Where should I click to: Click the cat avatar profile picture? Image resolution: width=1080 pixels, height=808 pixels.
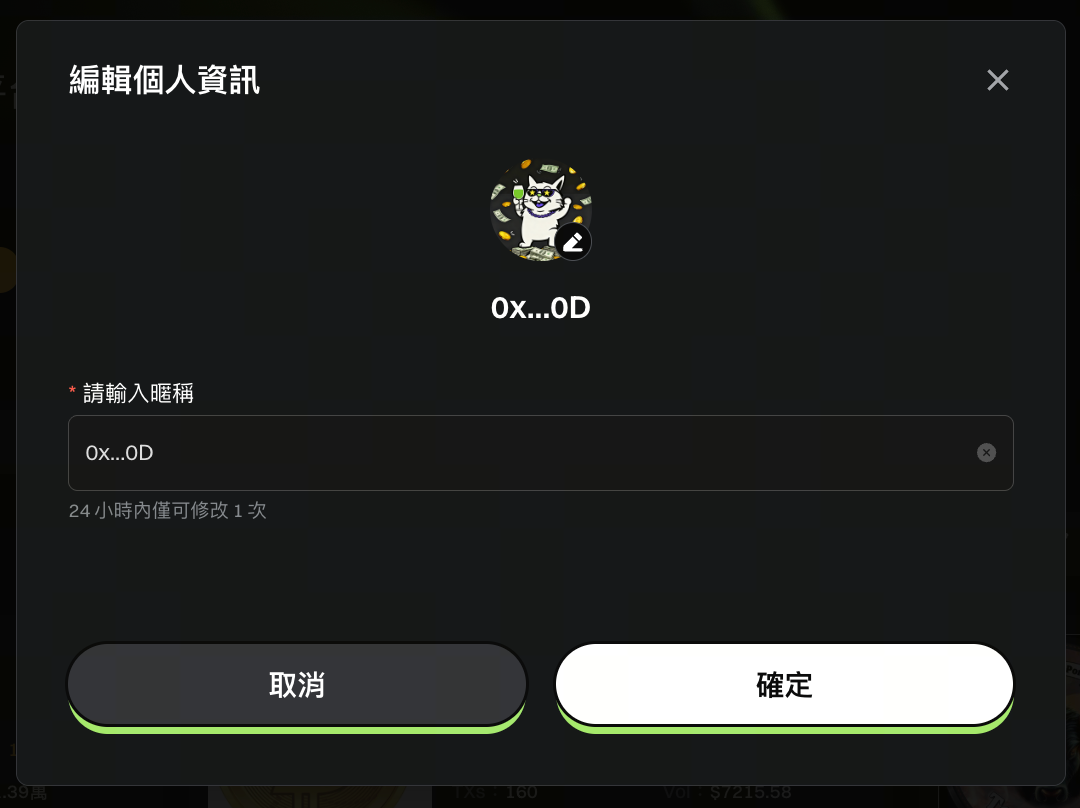click(541, 210)
